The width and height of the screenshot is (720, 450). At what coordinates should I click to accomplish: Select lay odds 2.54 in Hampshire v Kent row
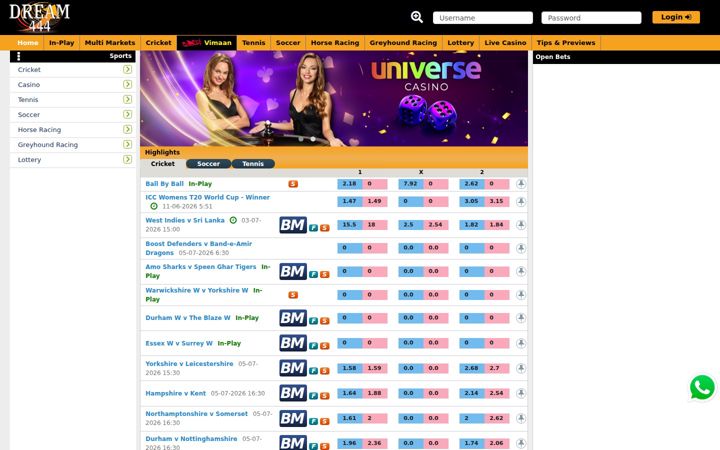(x=497, y=394)
